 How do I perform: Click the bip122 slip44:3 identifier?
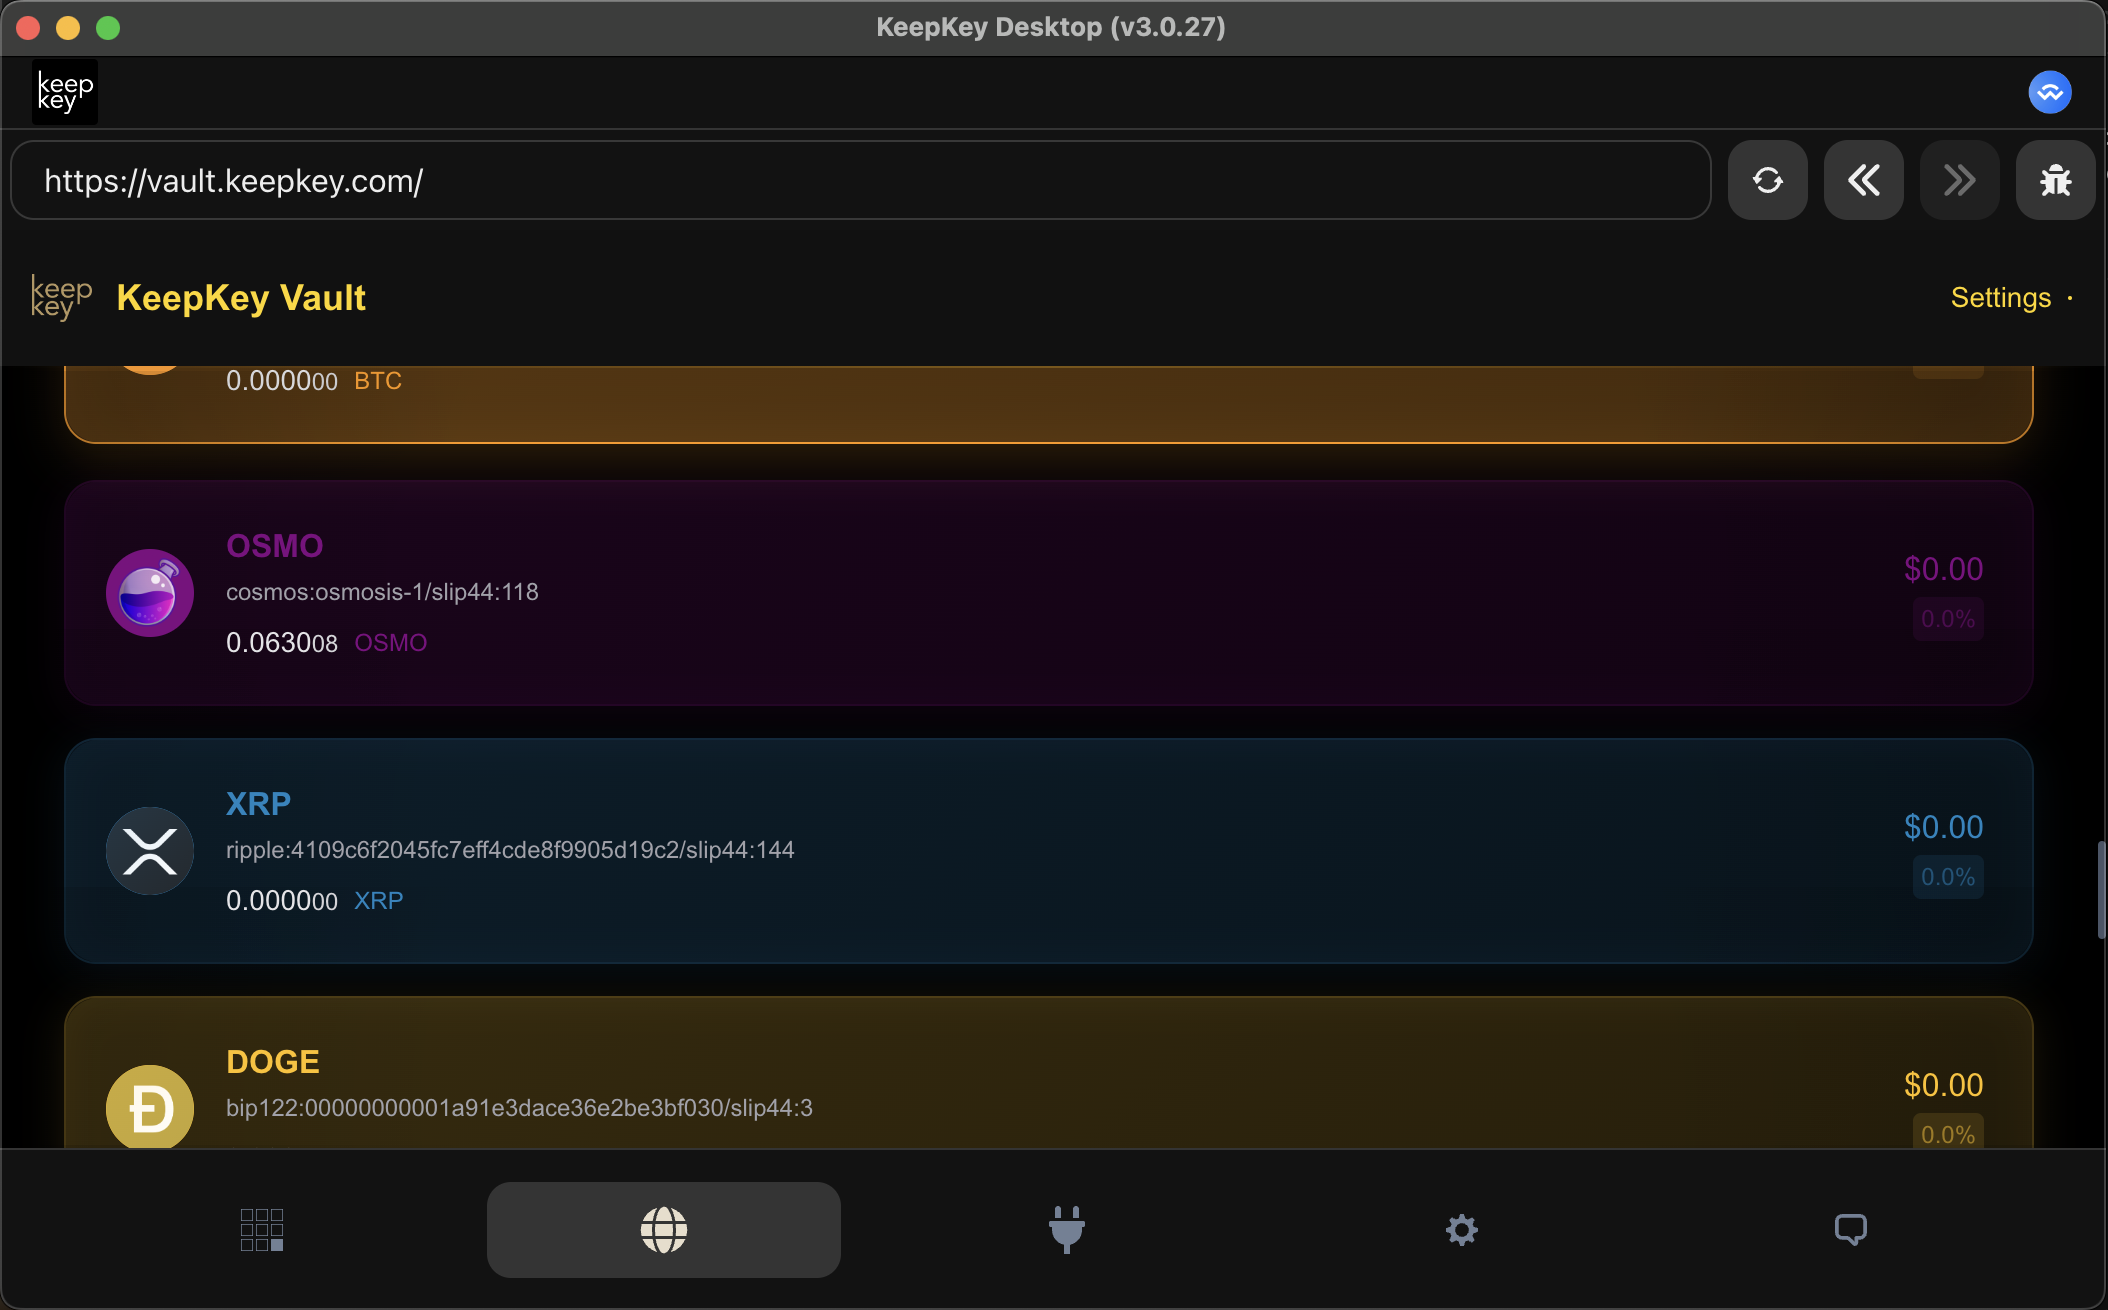click(x=519, y=1108)
